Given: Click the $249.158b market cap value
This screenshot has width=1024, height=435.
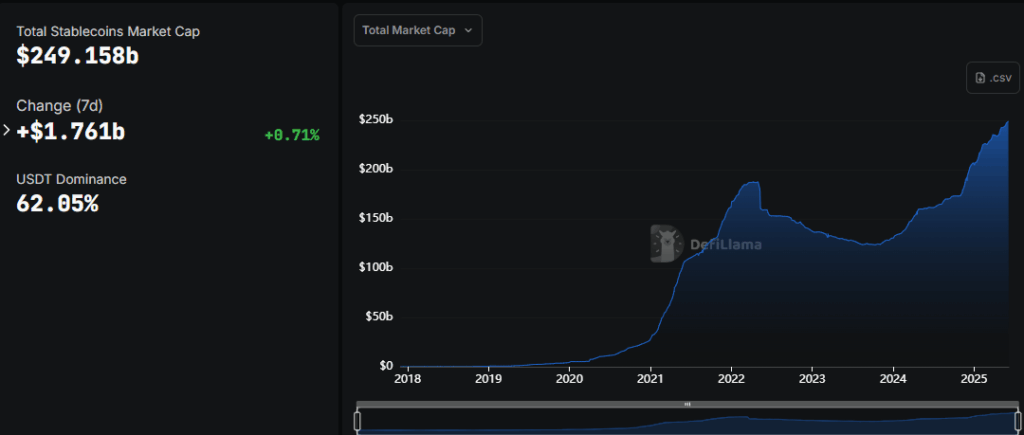Looking at the screenshot, I should point(77,56).
